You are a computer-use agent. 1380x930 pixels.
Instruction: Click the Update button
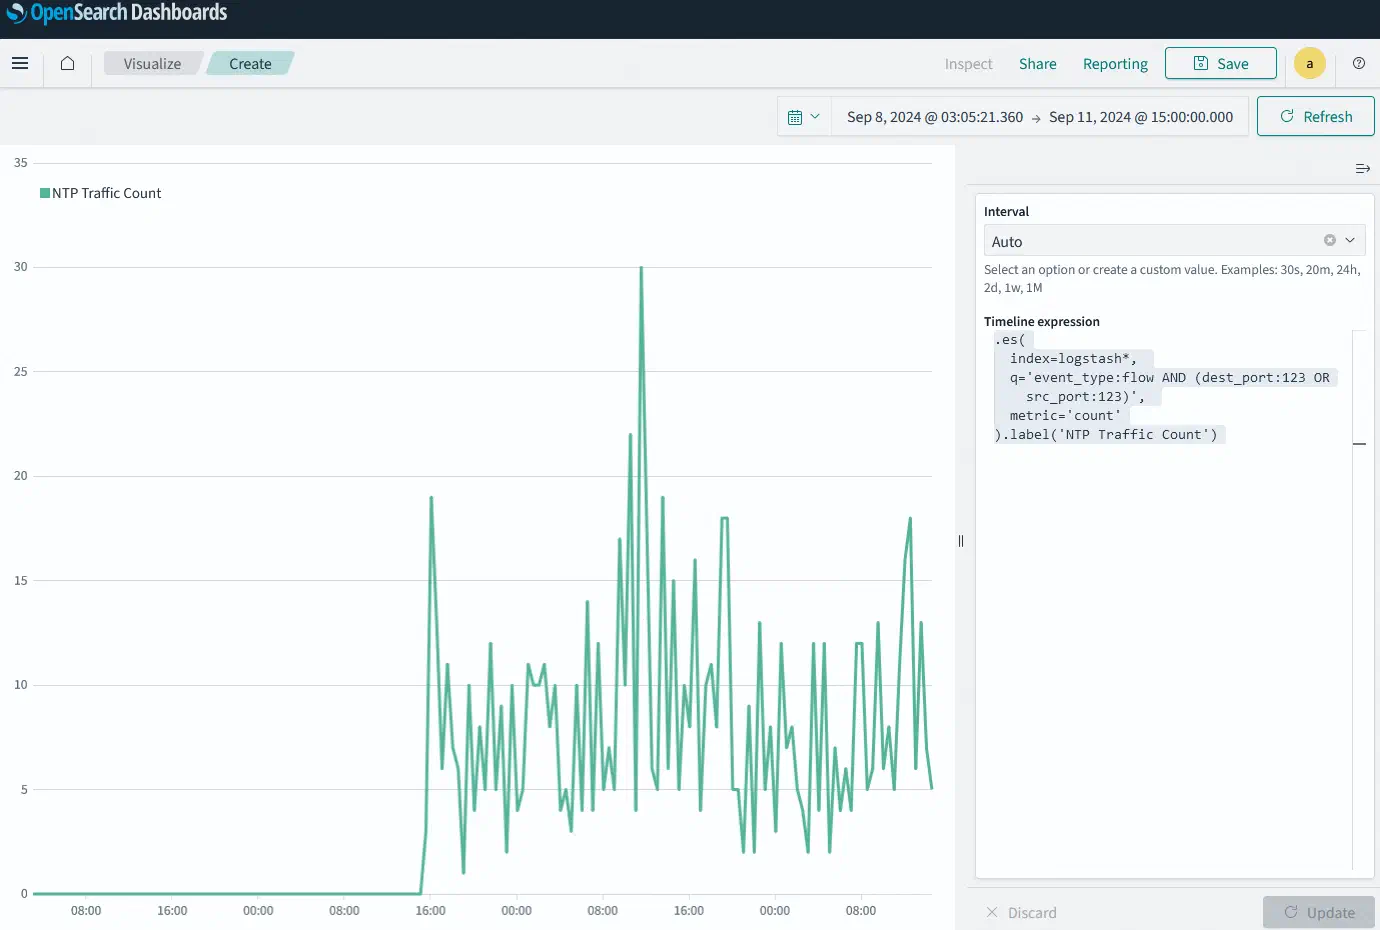(1319, 912)
